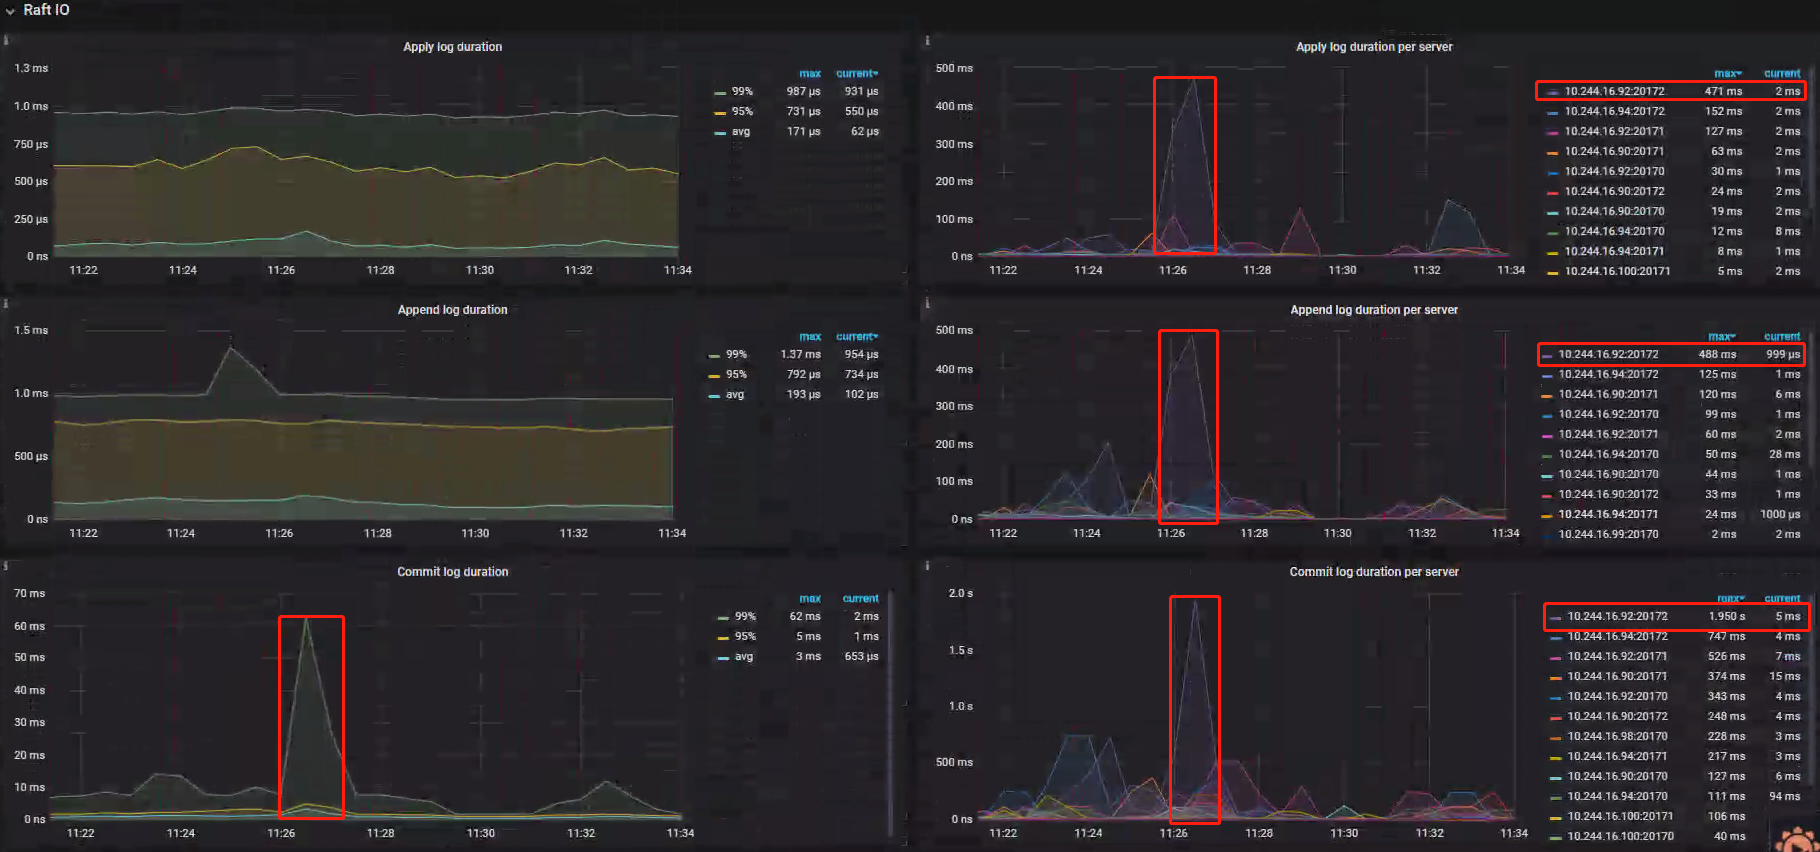Sort Append log duration legend by max
1820x852 pixels.
(x=810, y=337)
